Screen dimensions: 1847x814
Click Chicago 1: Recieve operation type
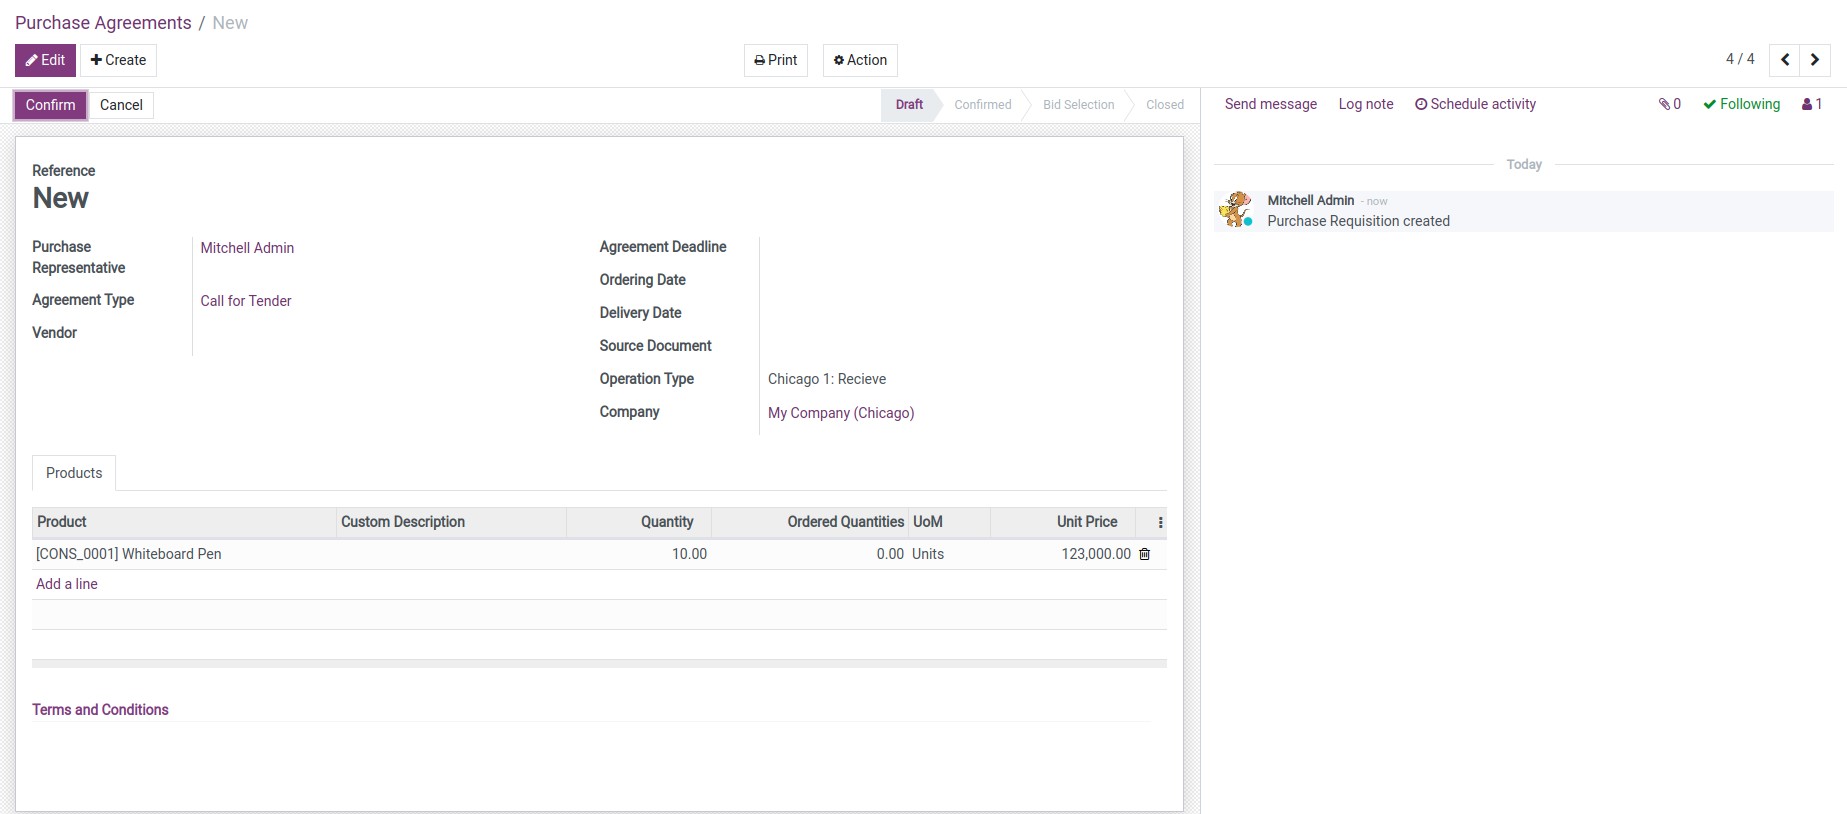[827, 379]
